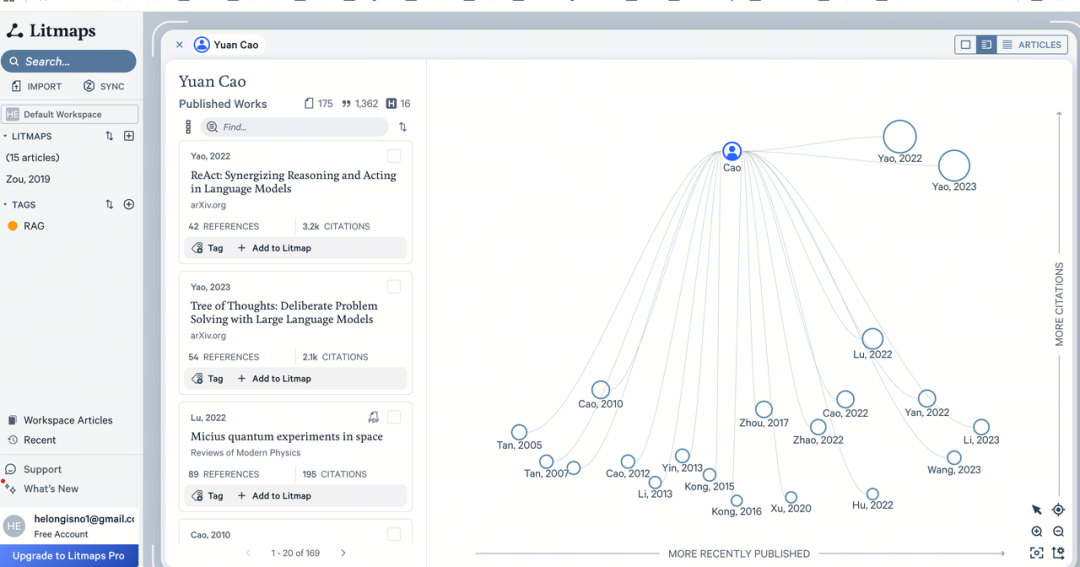Image resolution: width=1080 pixels, height=567 pixels.
Task: Create a new tag with the plus icon
Action: pos(128,205)
